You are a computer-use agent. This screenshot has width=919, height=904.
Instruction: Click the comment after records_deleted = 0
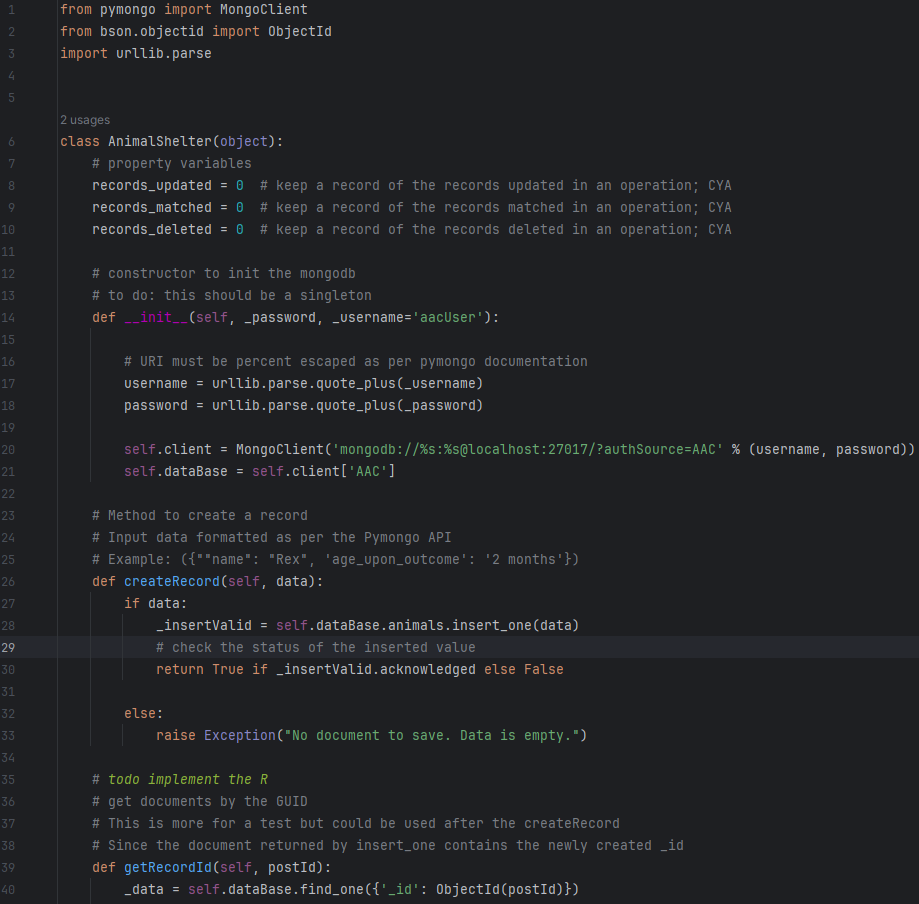pyautogui.click(x=495, y=229)
